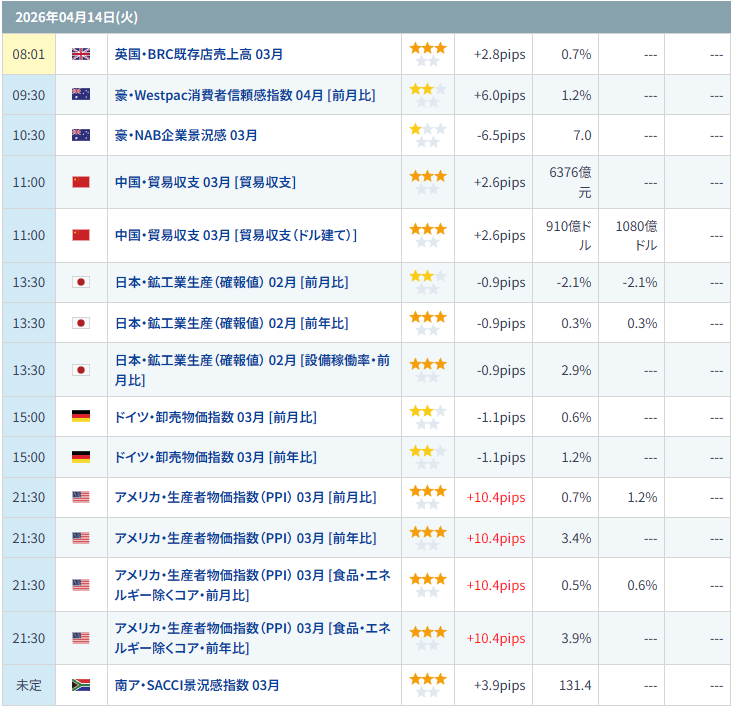
Task: Open the 豪・NAB企業景況感 03月 link
Action: [186, 135]
